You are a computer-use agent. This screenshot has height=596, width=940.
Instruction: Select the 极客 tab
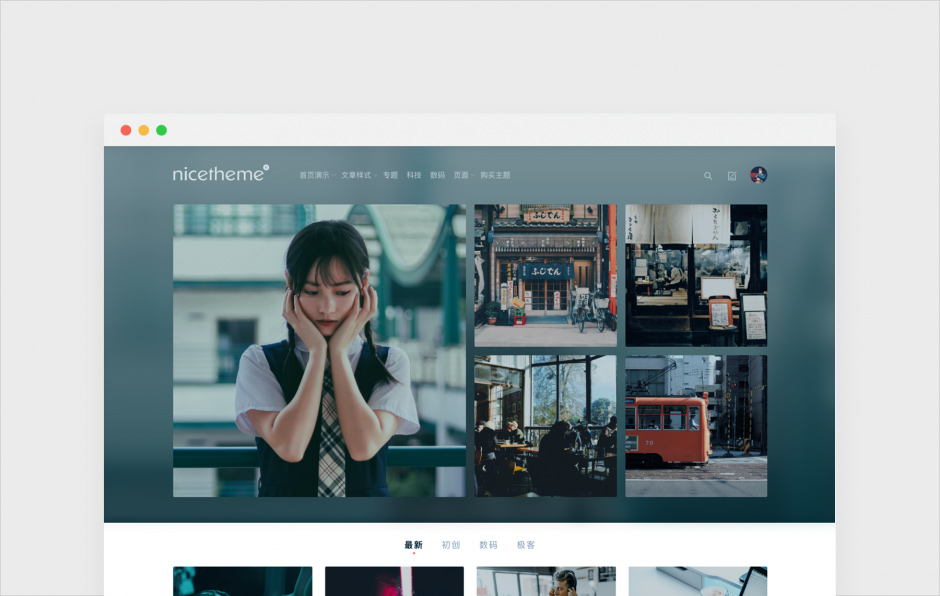click(x=526, y=545)
